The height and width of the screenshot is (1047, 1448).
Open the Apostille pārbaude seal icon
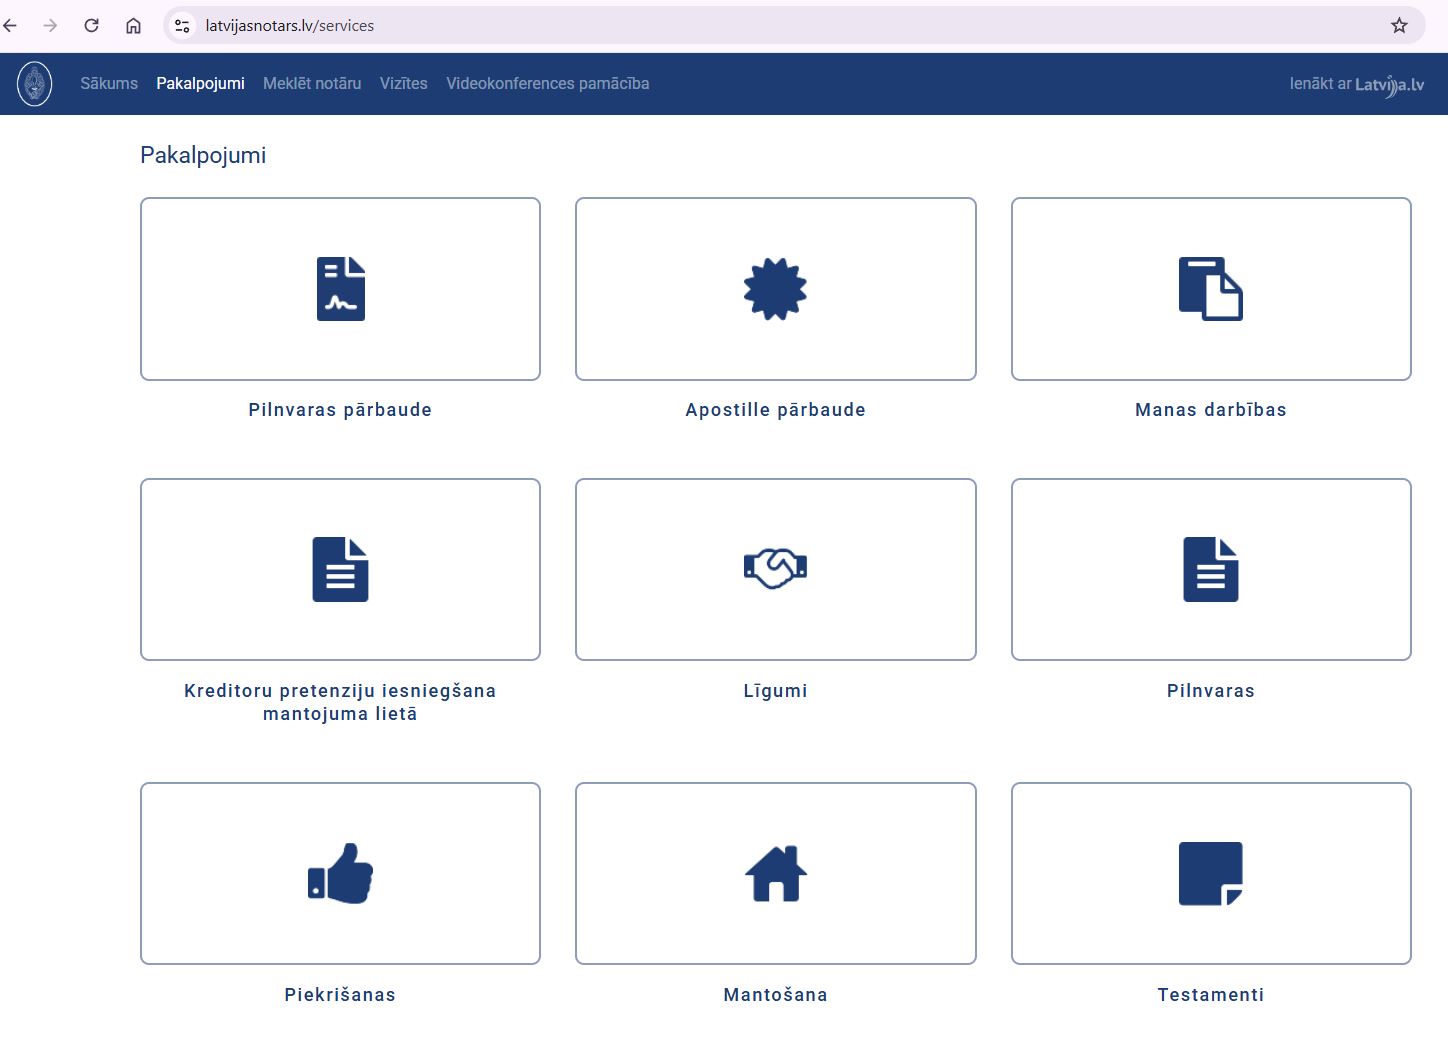775,289
